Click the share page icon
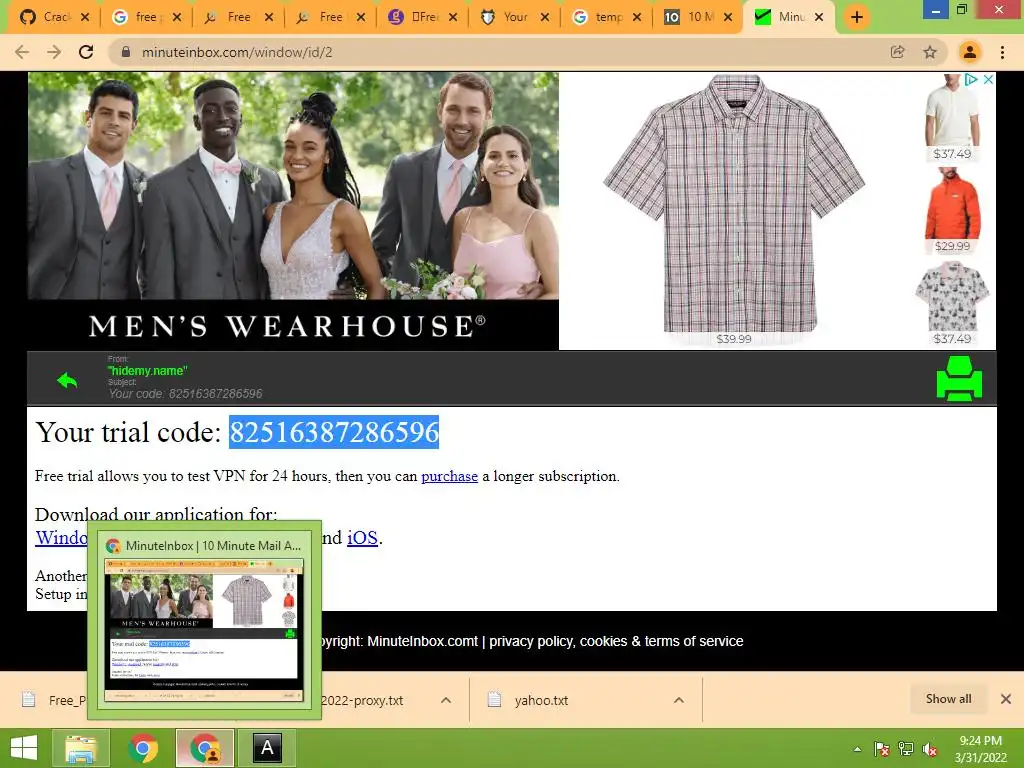This screenshot has width=1024, height=768. coord(897,52)
